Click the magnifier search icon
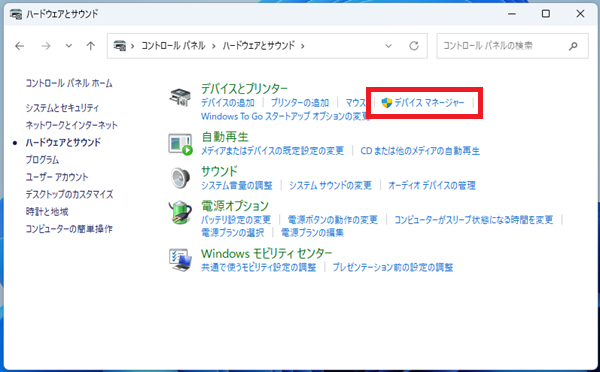This screenshot has width=600, height=372. pos(573,46)
